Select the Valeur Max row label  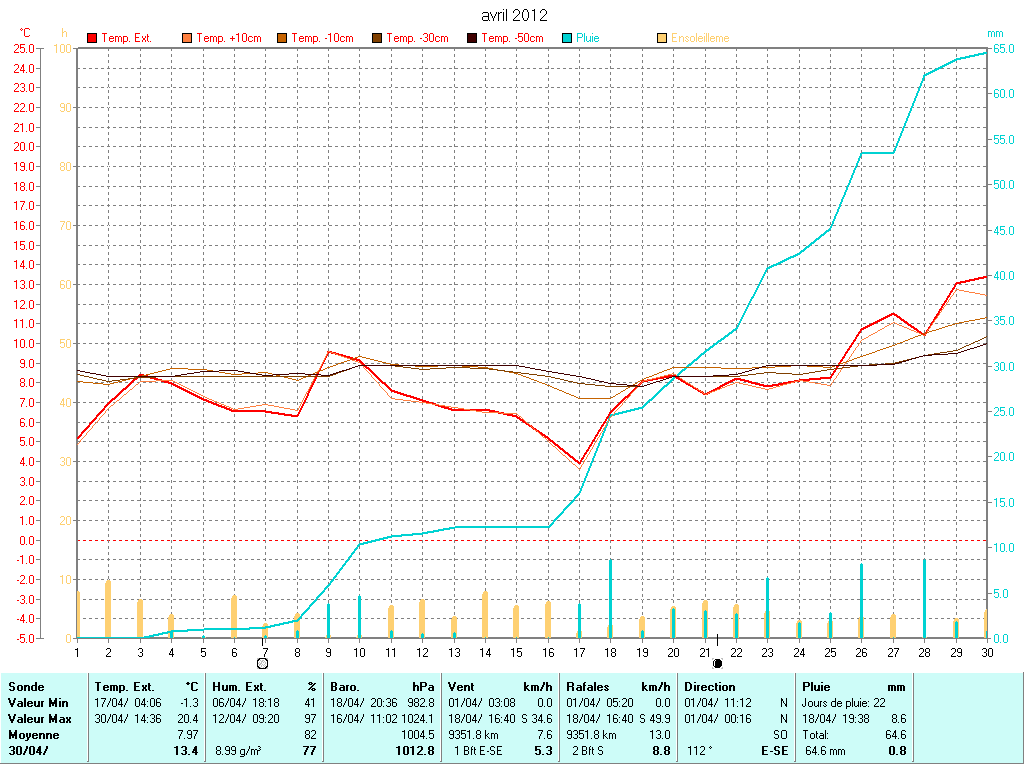point(37,719)
